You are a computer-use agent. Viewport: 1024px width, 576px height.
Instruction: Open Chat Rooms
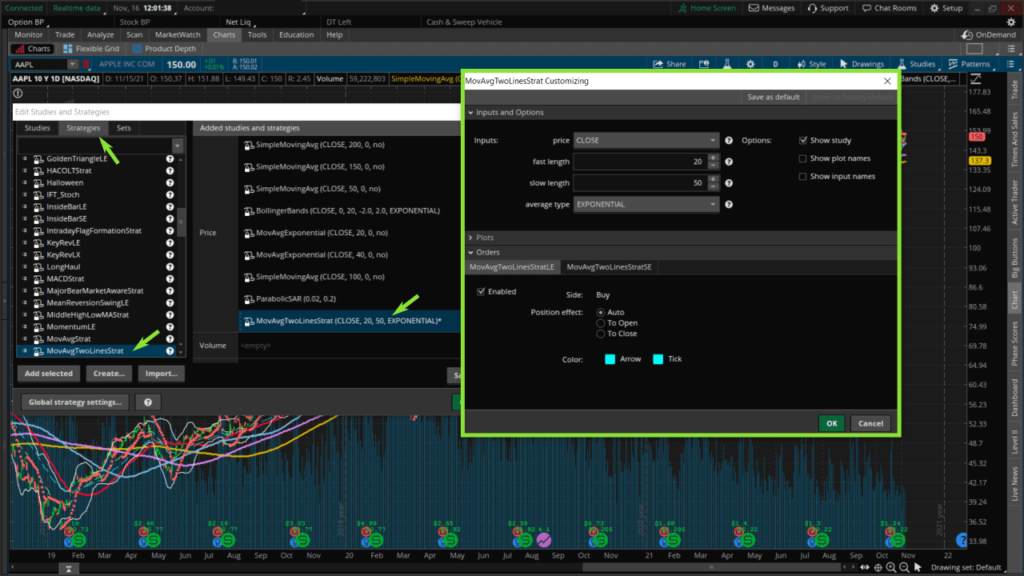click(889, 8)
